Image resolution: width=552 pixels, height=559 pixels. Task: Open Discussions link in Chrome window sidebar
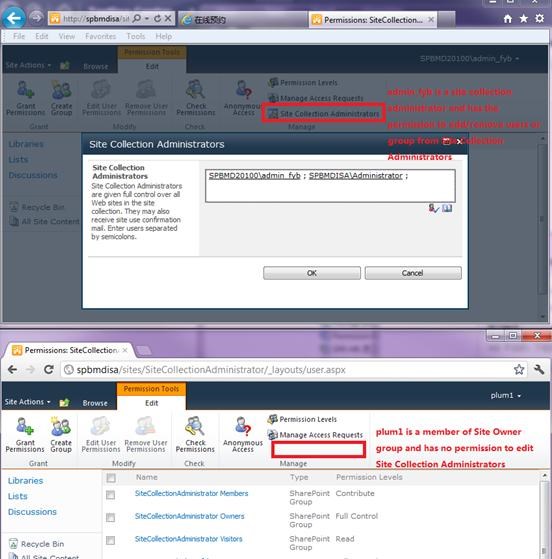[x=32, y=512]
